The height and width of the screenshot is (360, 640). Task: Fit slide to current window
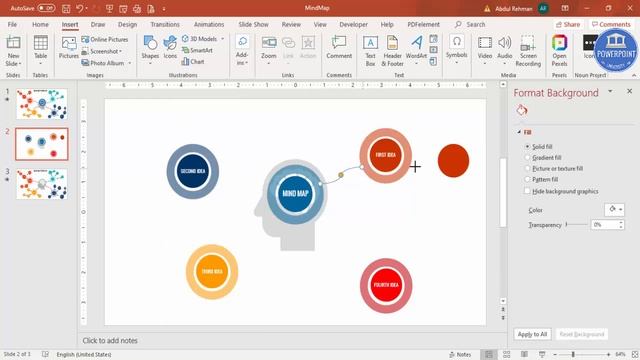pos(635,354)
